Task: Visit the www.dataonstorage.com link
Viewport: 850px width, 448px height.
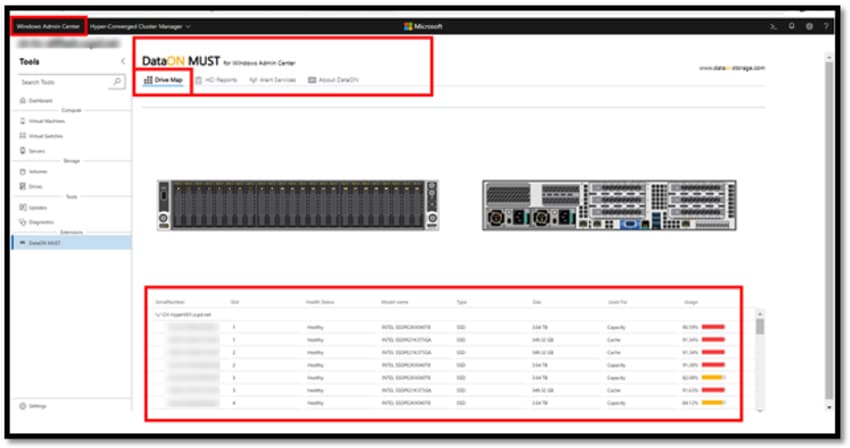Action: pos(732,68)
